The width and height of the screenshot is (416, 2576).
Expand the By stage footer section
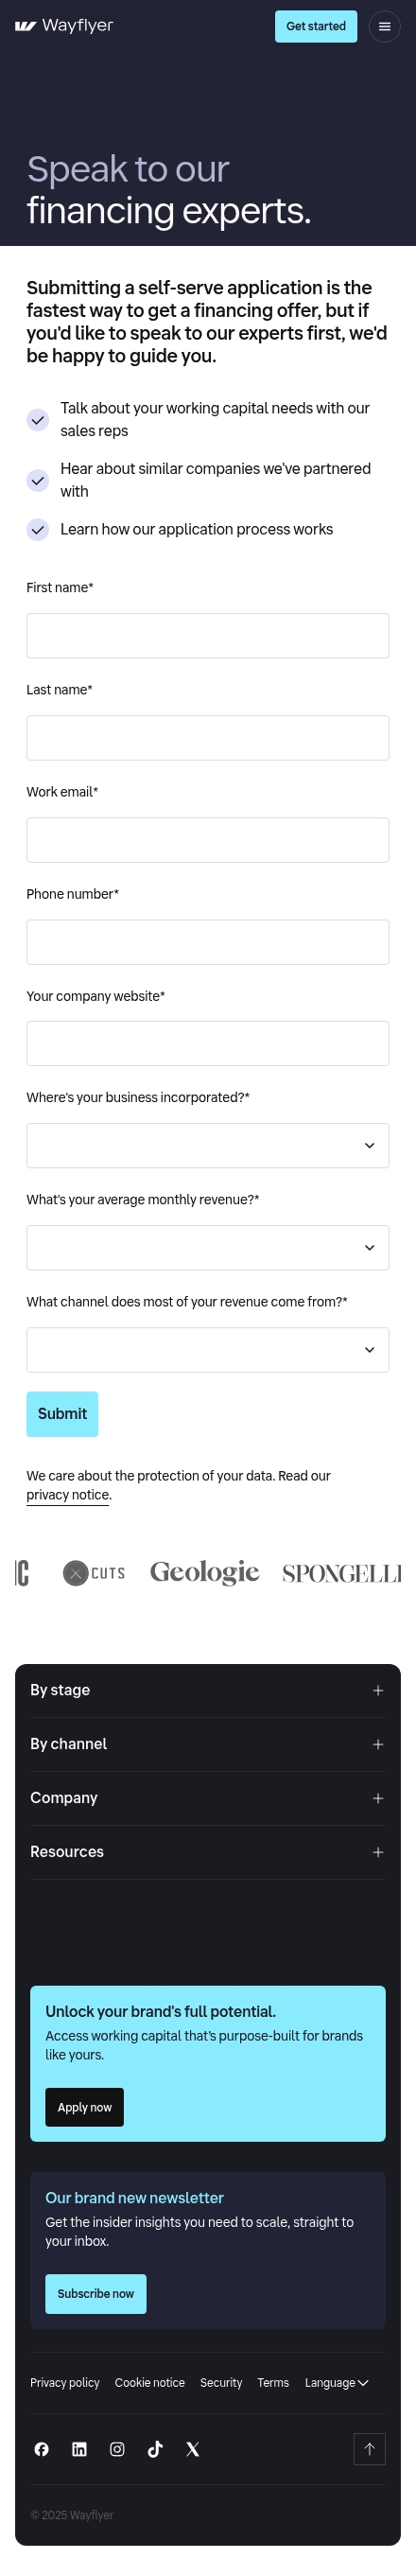pyautogui.click(x=208, y=1690)
